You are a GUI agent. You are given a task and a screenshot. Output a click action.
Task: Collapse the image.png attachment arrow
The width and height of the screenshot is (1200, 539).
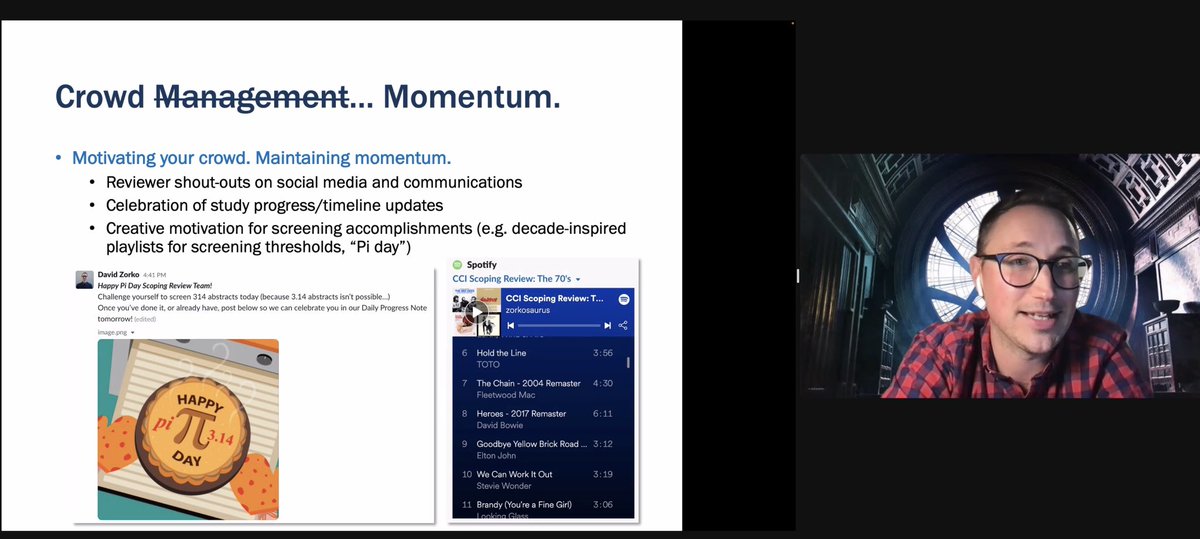(132, 331)
